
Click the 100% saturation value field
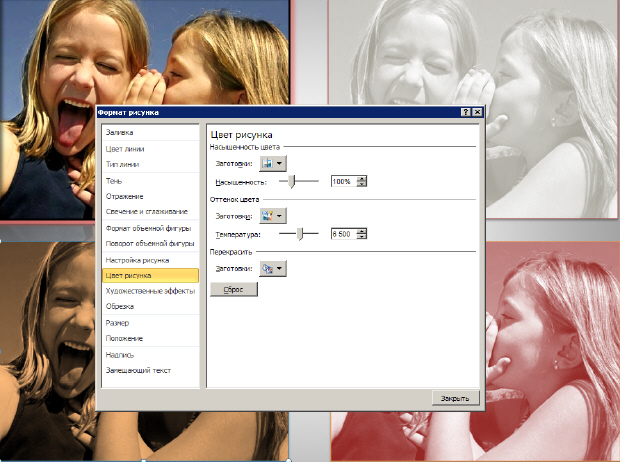pos(344,182)
